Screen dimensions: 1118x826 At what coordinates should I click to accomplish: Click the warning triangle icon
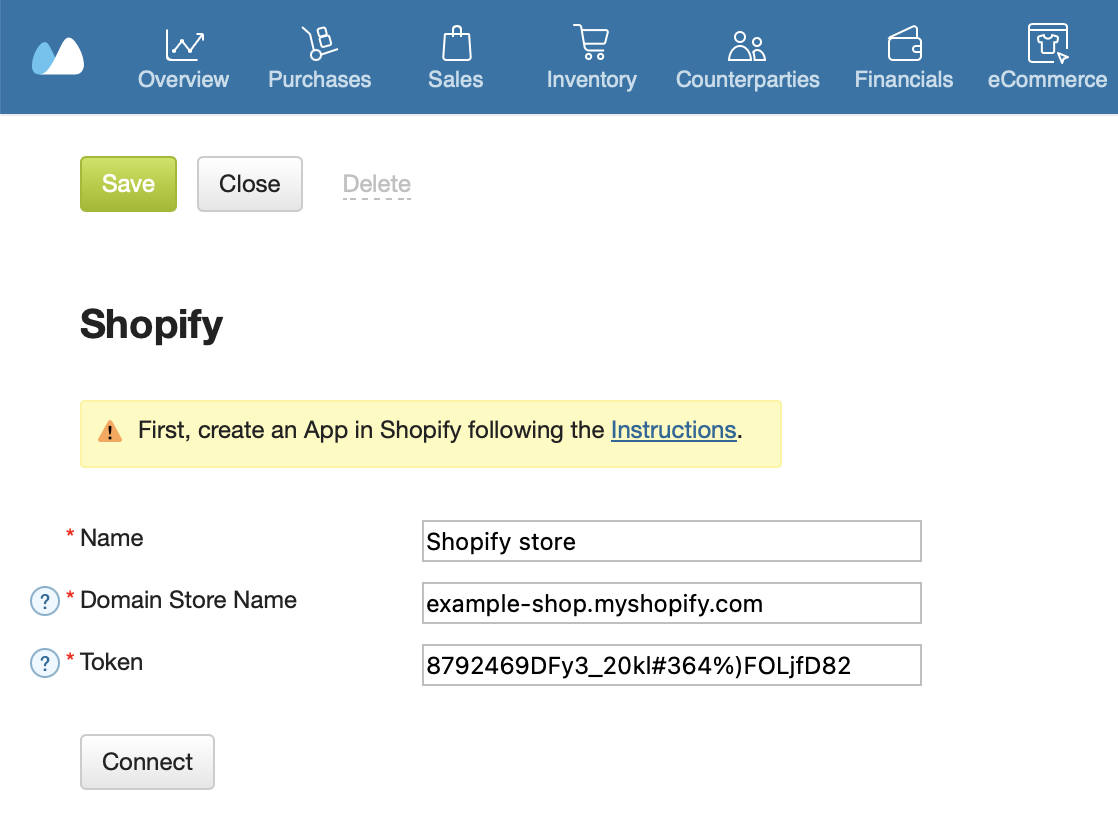tap(110, 432)
